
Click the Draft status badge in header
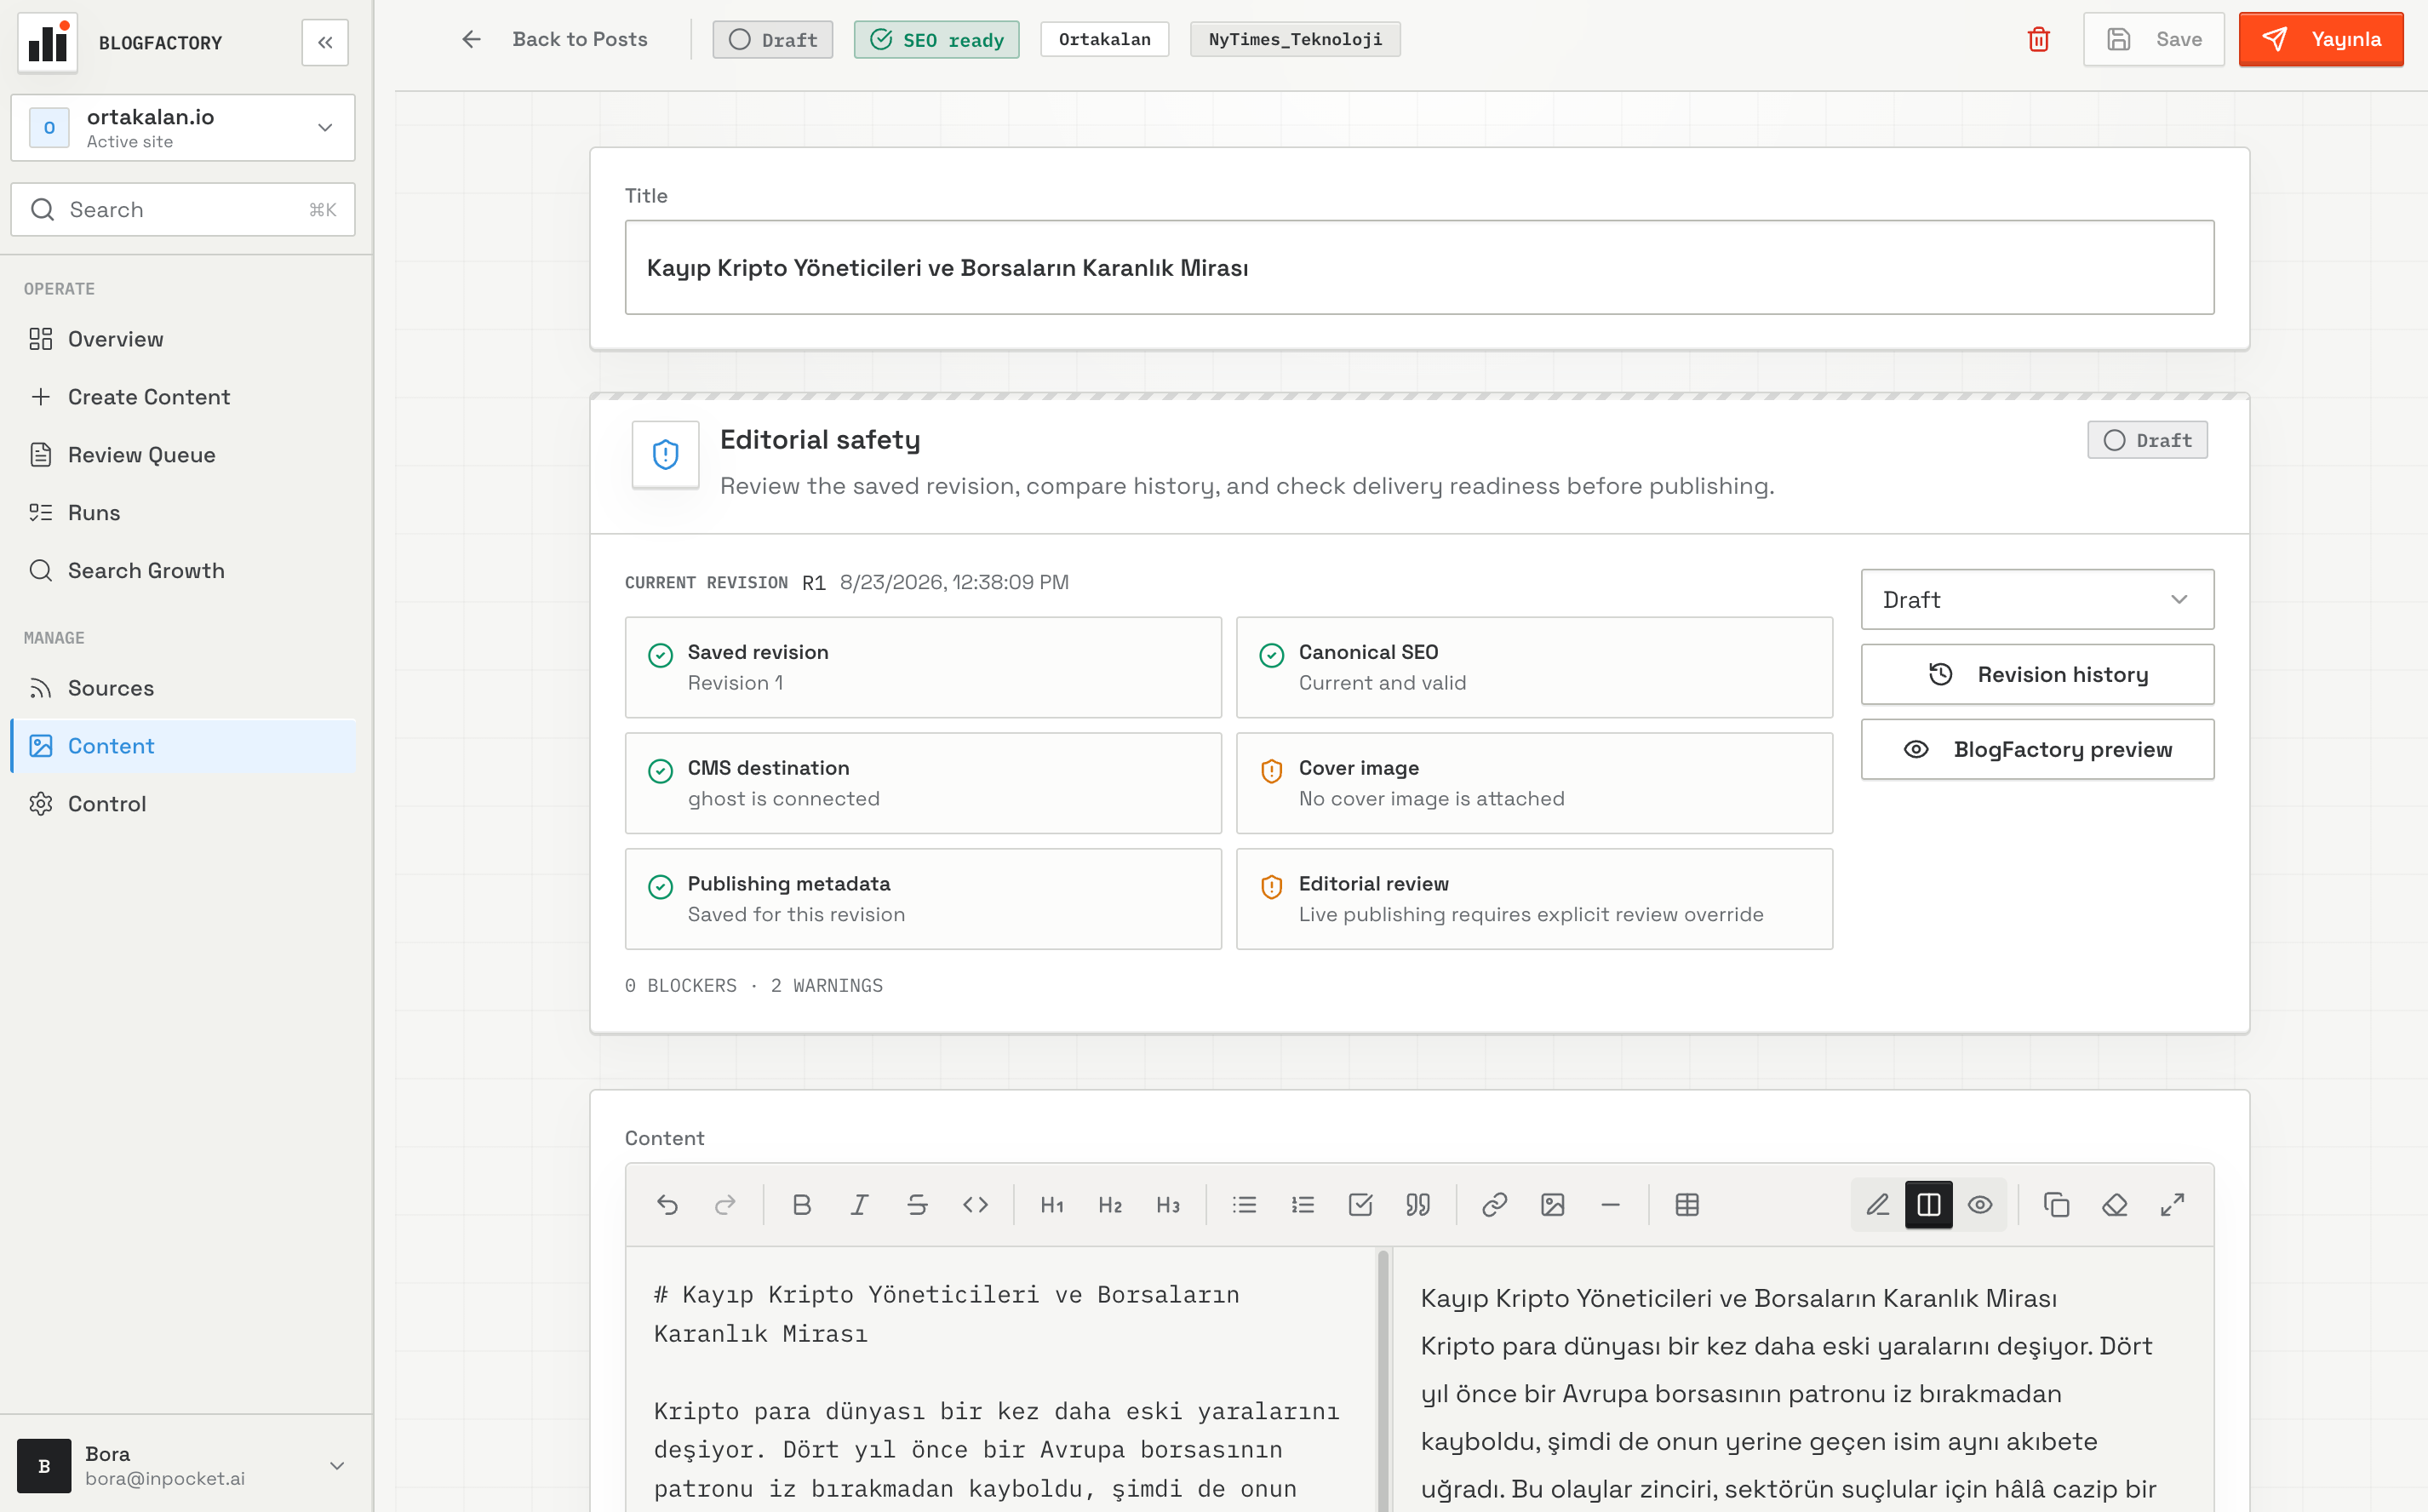(772, 39)
